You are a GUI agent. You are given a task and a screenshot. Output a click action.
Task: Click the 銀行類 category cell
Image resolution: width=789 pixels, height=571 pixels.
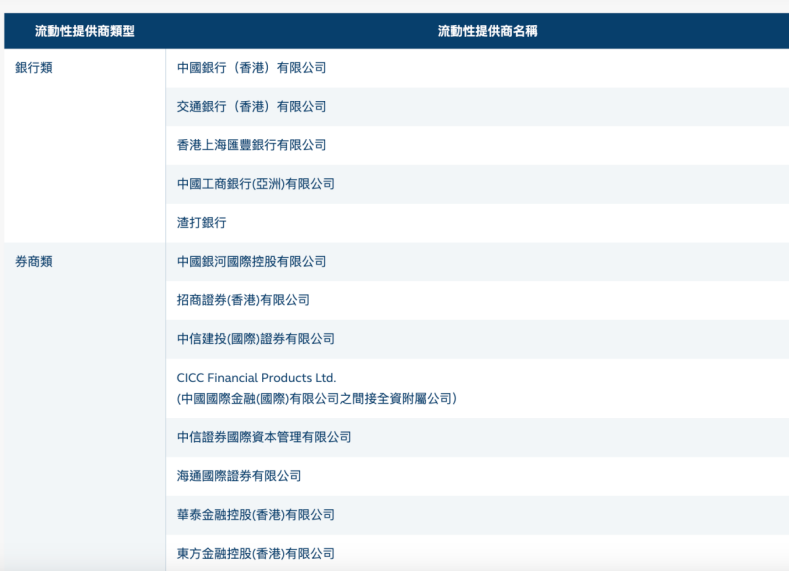85,145
